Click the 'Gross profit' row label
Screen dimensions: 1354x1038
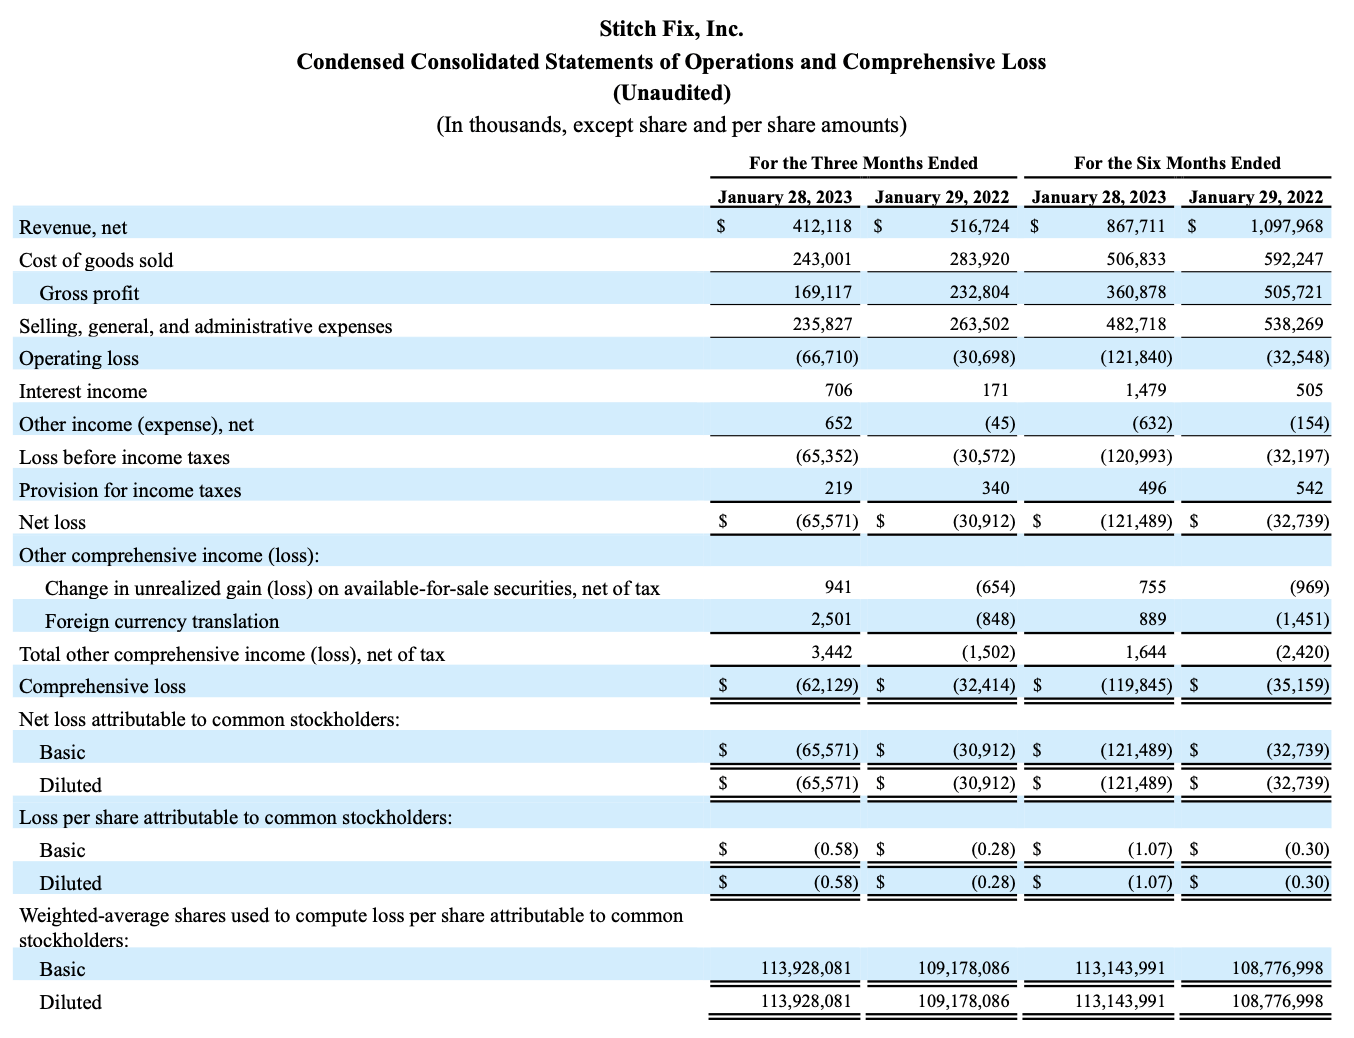[x=89, y=293]
